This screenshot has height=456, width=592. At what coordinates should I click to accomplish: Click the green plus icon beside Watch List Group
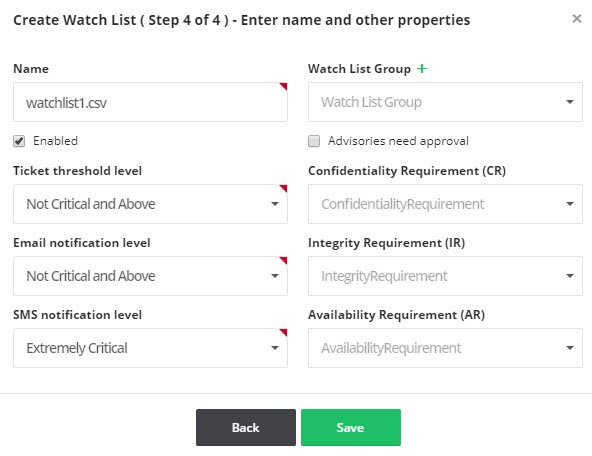click(422, 69)
